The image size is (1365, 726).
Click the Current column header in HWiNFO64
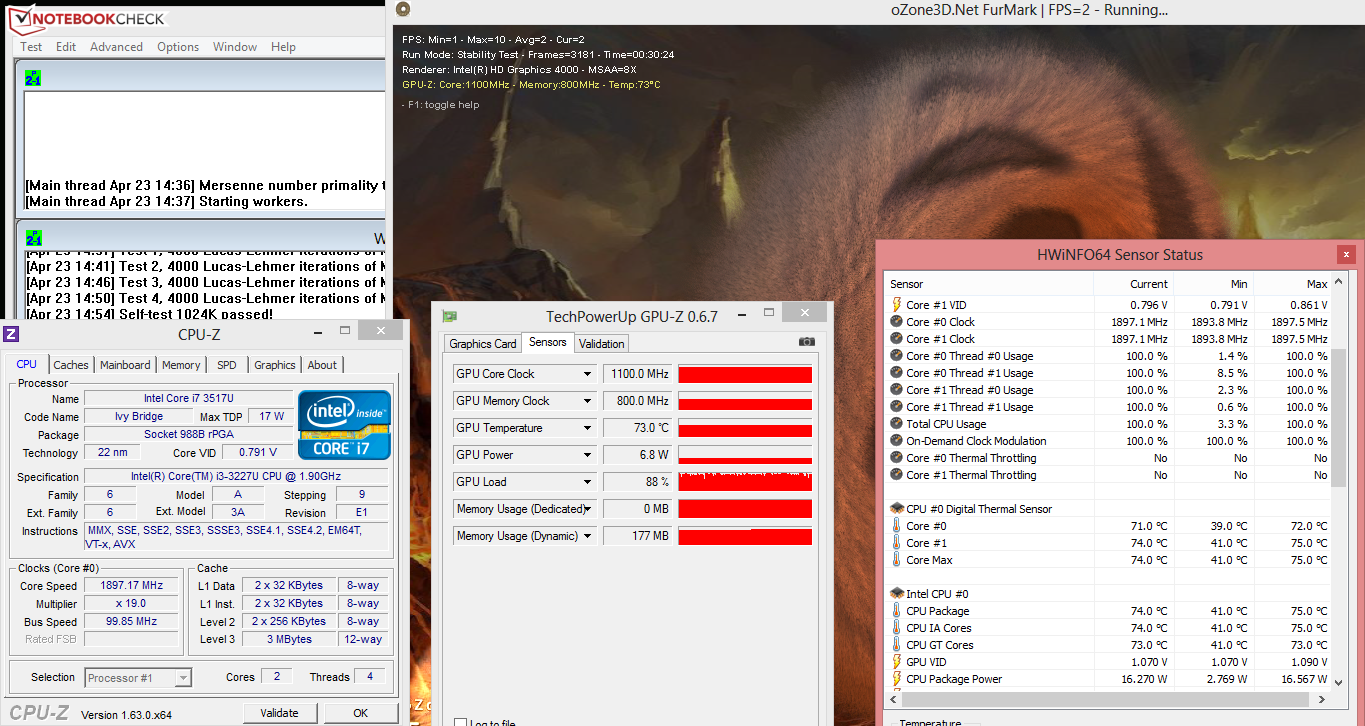coord(1134,284)
